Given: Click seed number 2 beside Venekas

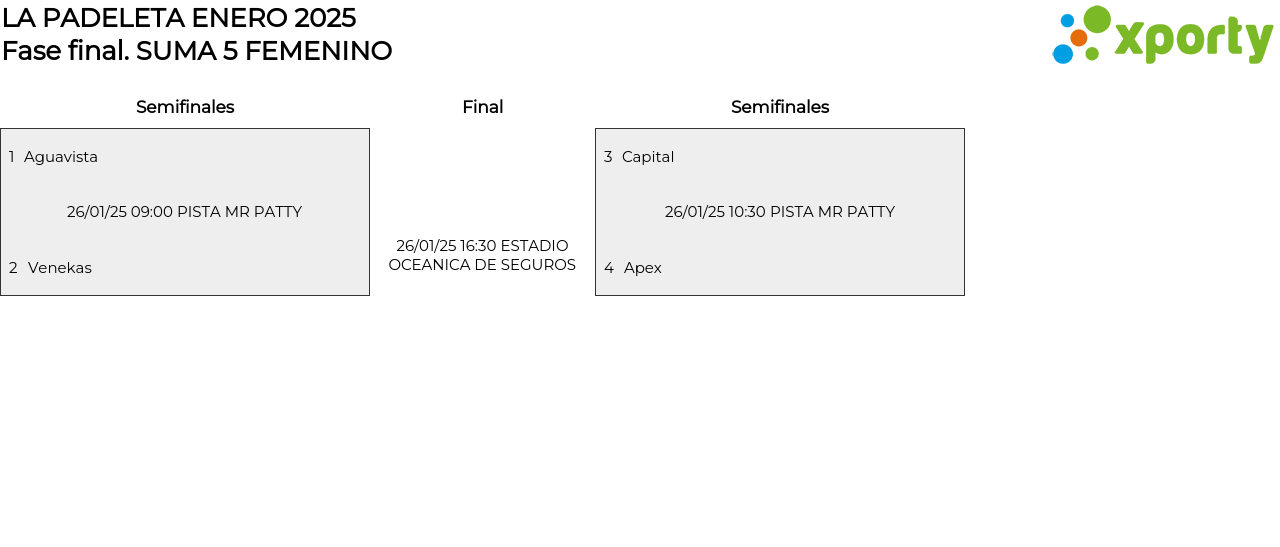Looking at the screenshot, I should pyautogui.click(x=13, y=268).
